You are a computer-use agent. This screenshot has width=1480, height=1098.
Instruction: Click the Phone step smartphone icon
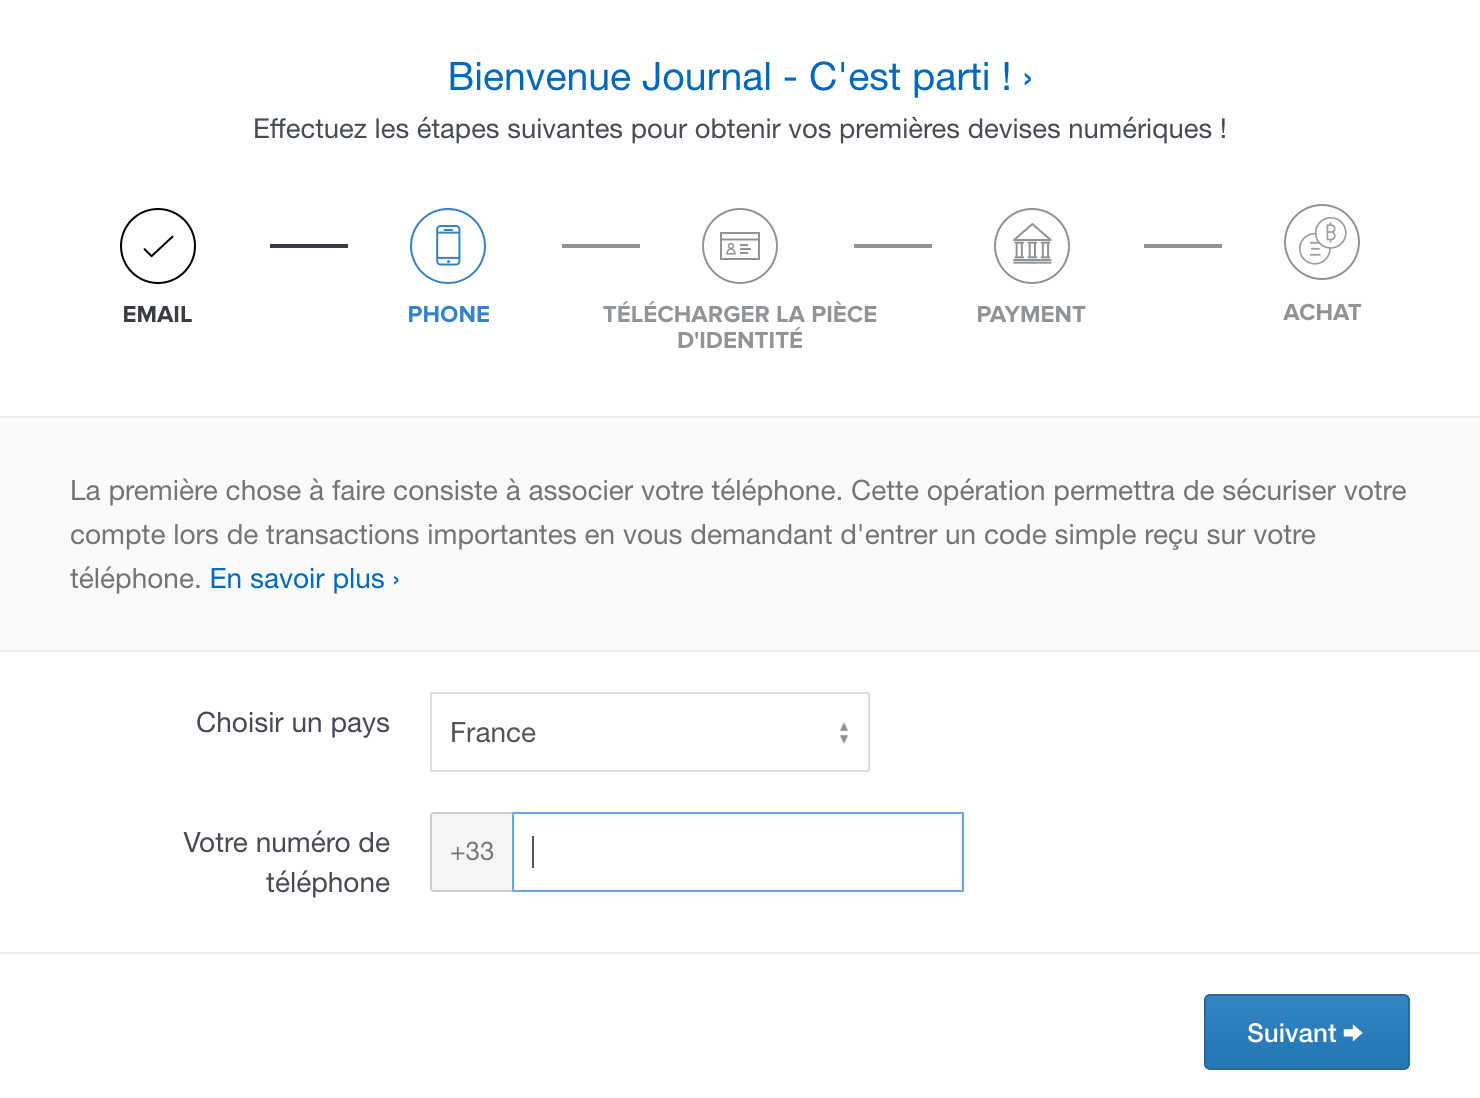coord(448,246)
